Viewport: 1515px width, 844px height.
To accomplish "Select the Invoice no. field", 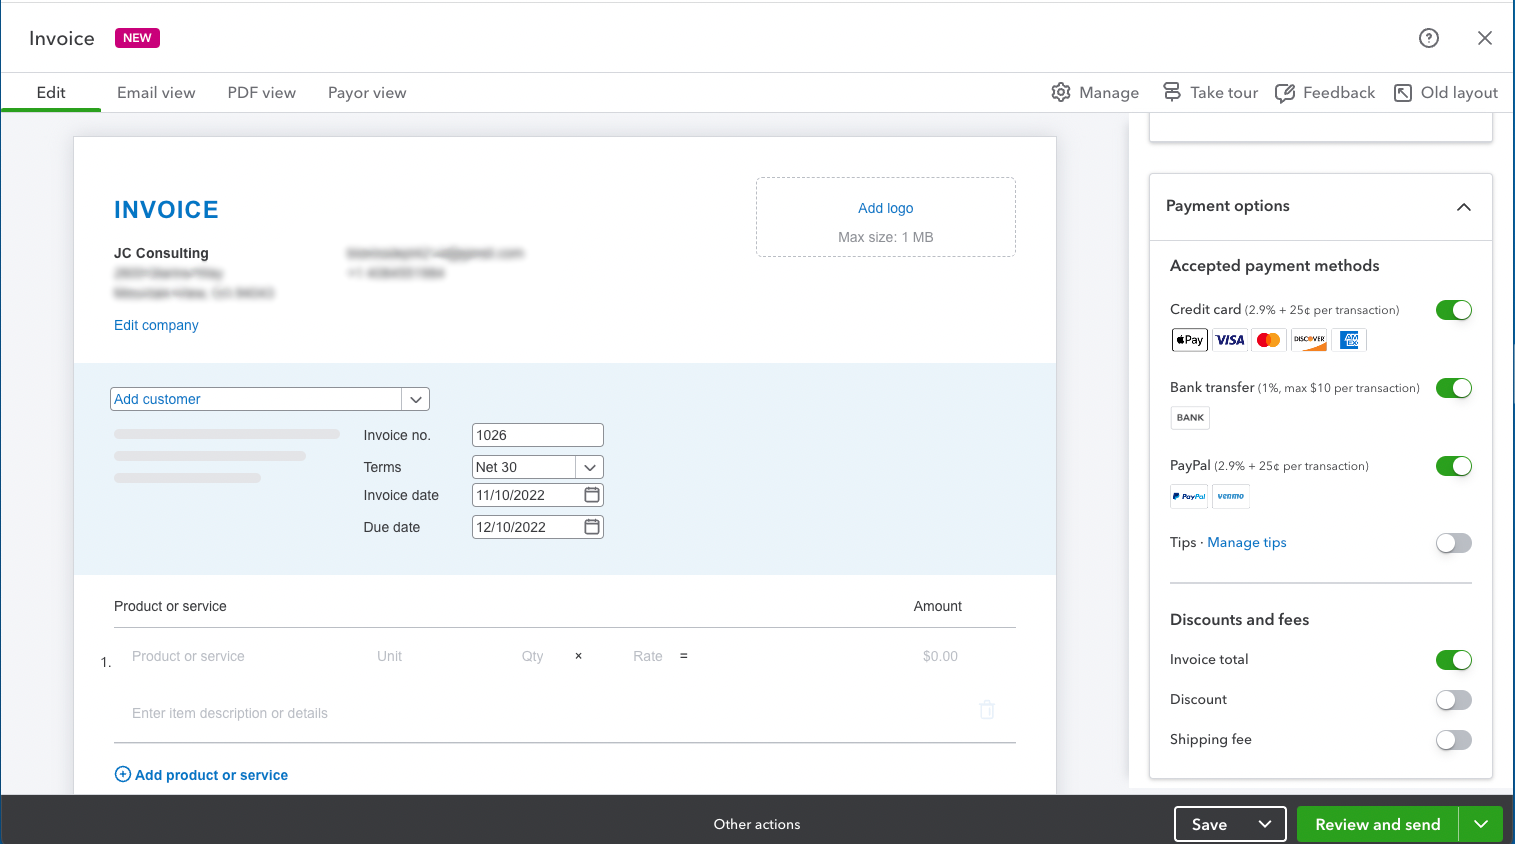I will point(537,434).
